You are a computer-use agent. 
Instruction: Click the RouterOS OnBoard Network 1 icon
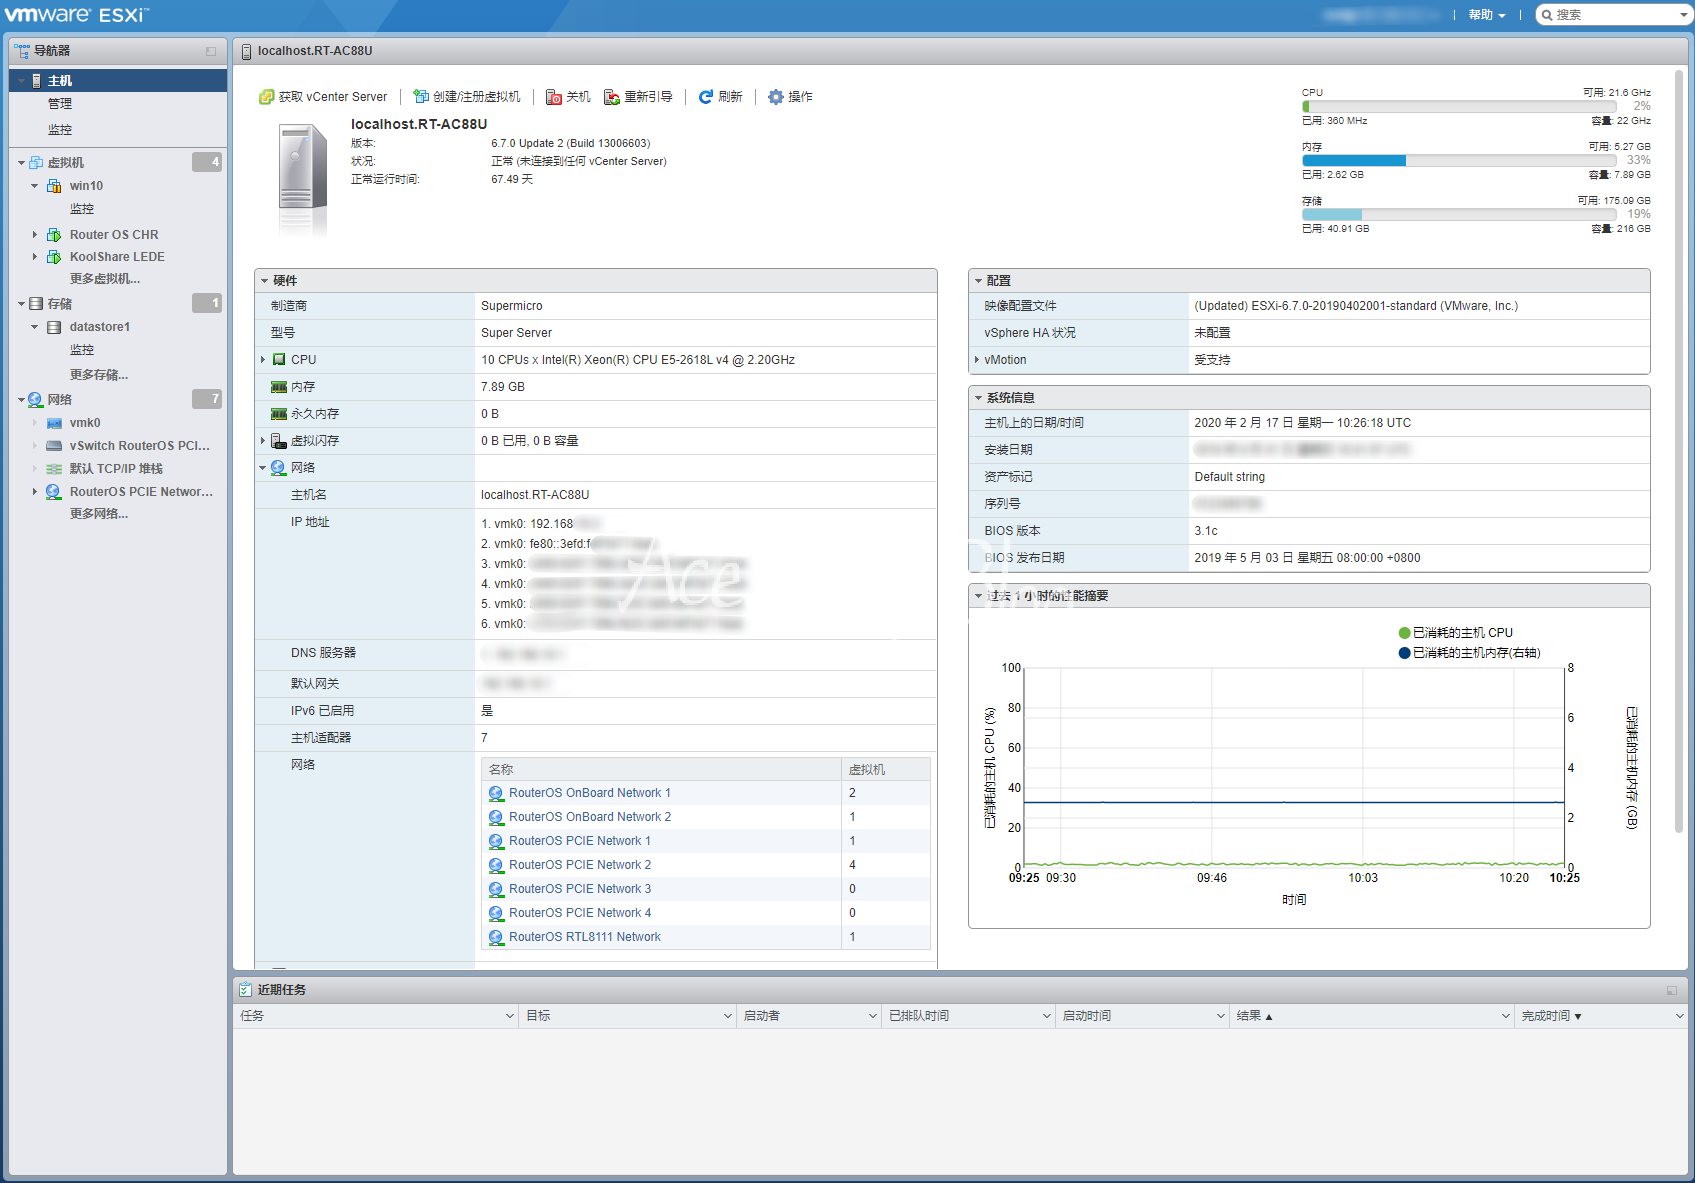(496, 793)
